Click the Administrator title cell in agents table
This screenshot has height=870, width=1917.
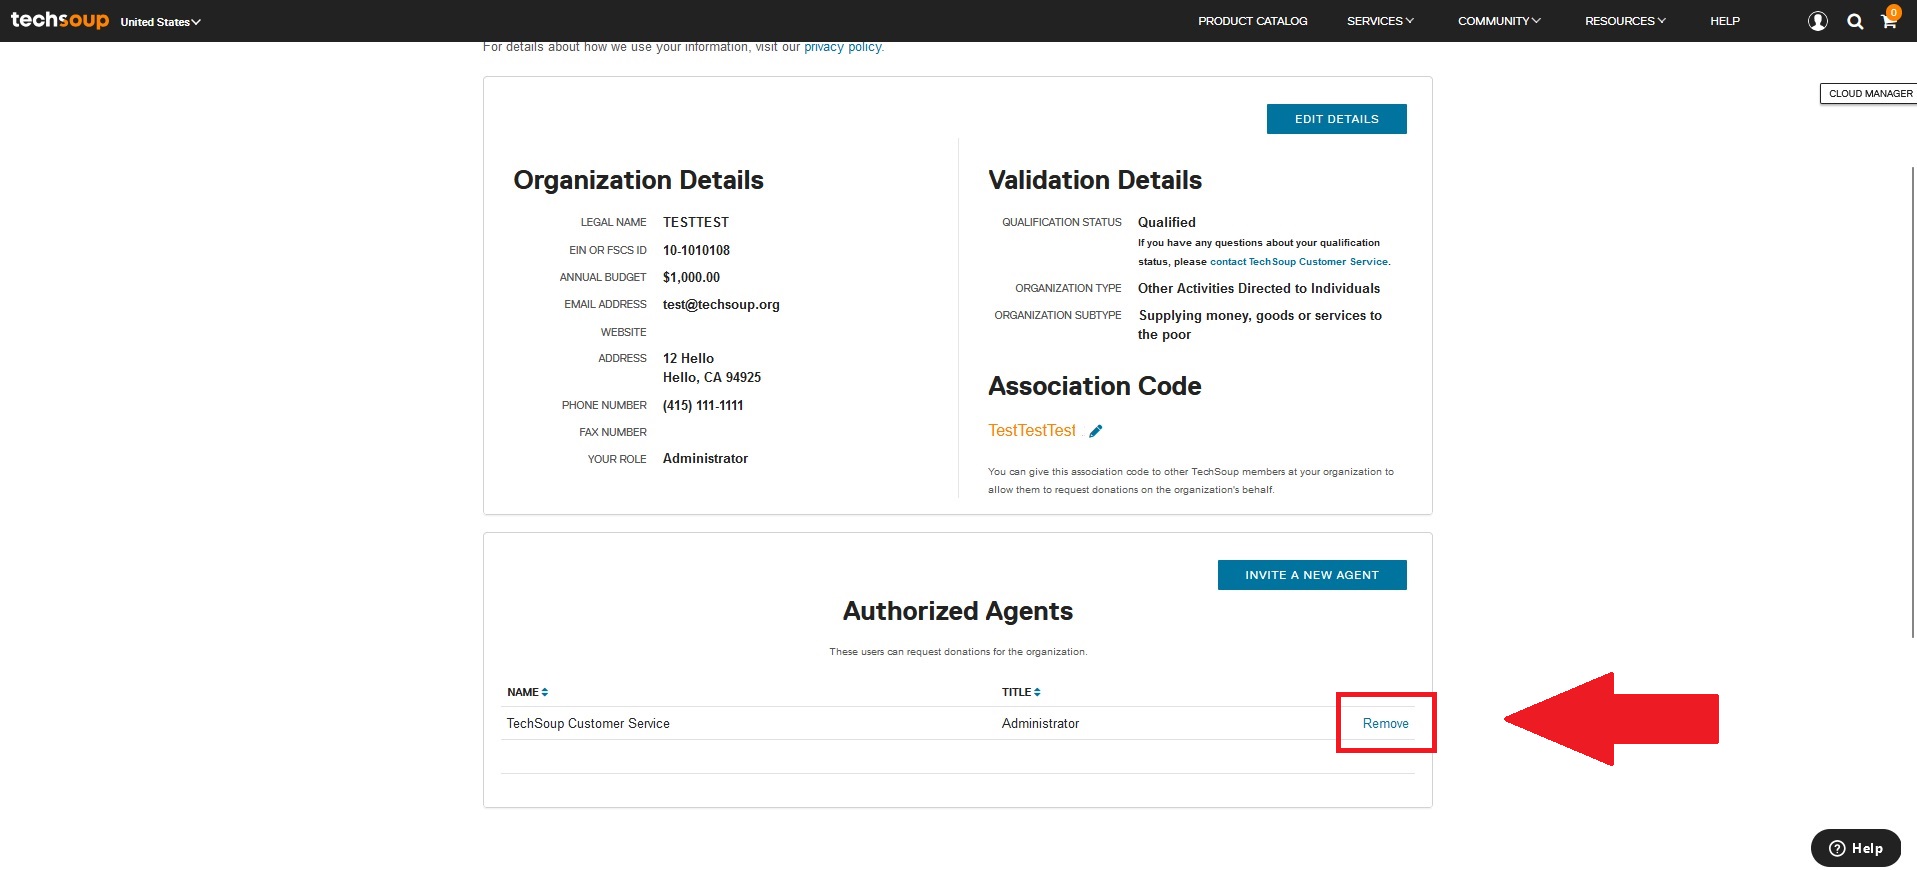point(1040,723)
